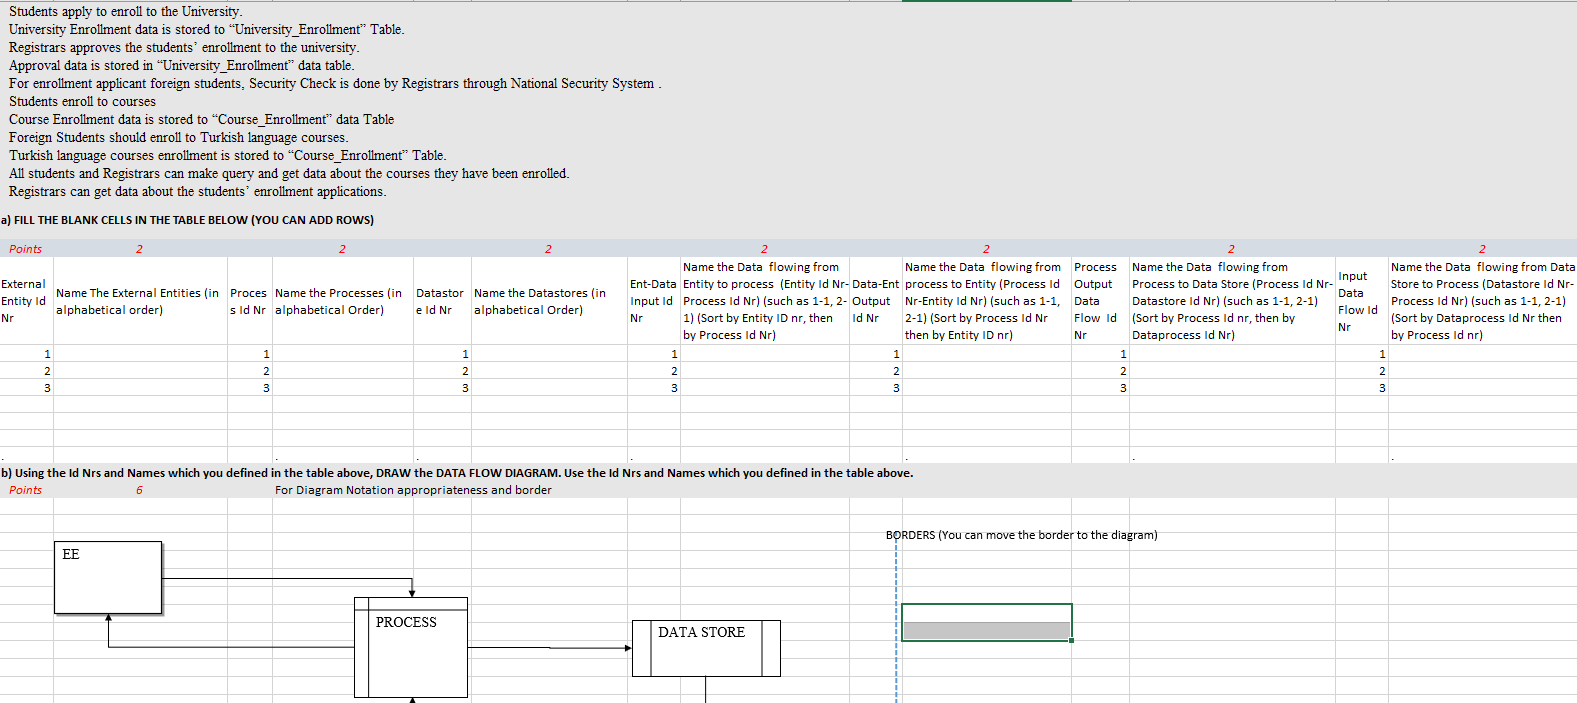Select 'Data flowing from Process to Data Store' header

coord(1232,301)
